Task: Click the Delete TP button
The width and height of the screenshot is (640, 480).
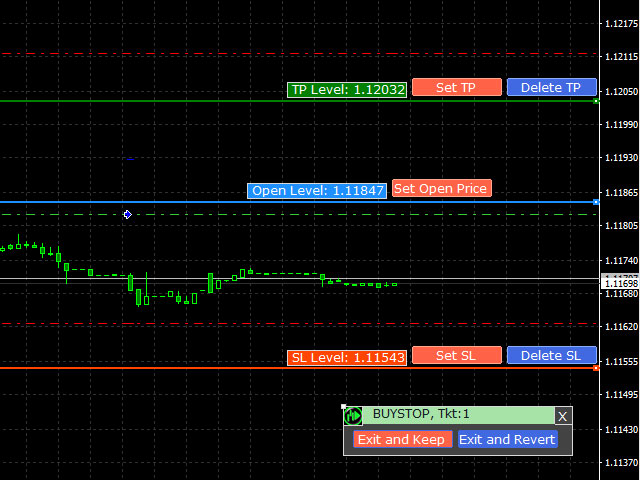Action: coord(551,87)
